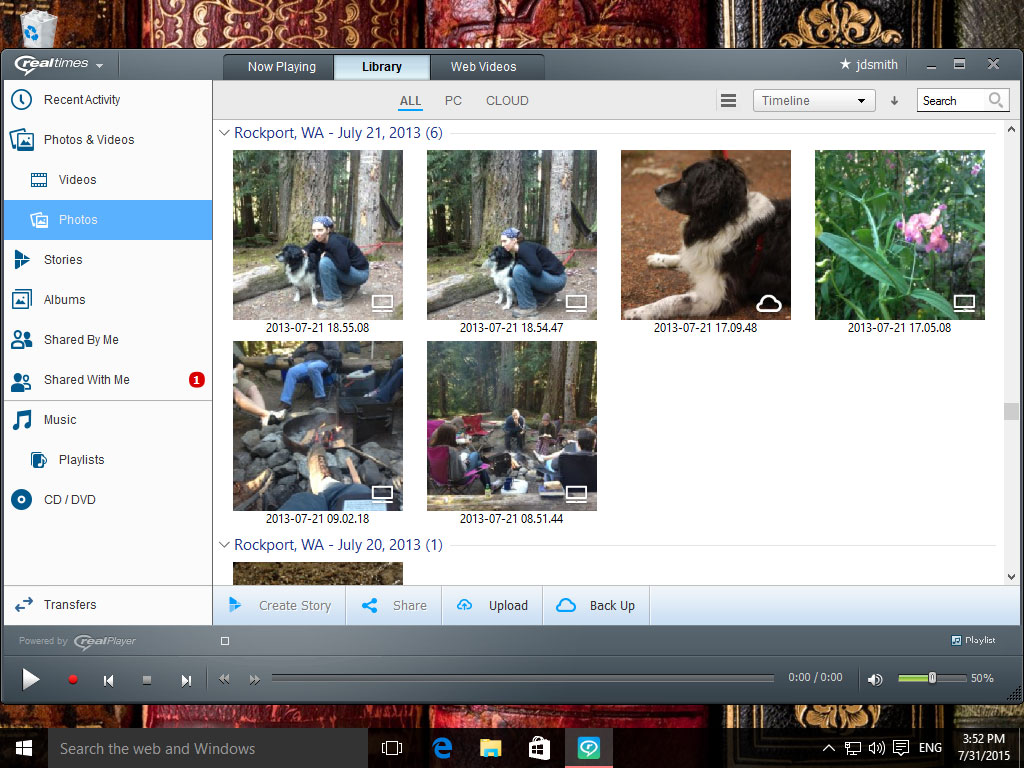
Task: Skip to next track button
Action: [x=186, y=680]
